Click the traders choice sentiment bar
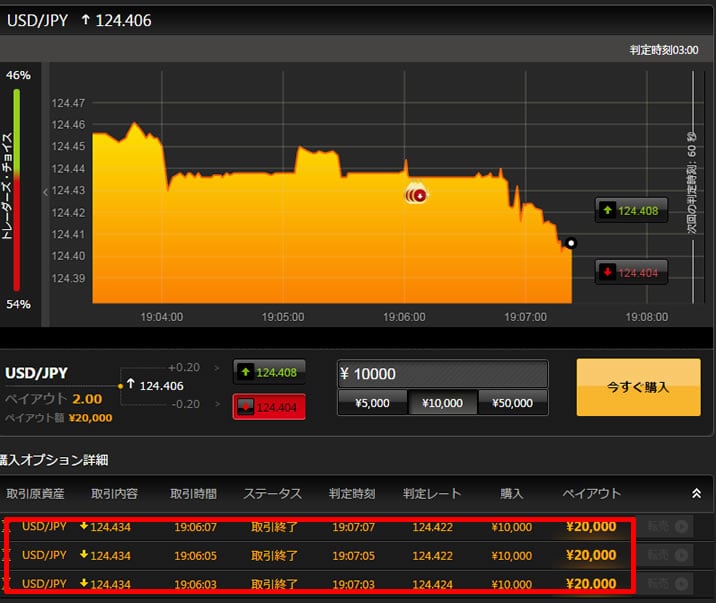716x603 pixels. click(x=16, y=190)
